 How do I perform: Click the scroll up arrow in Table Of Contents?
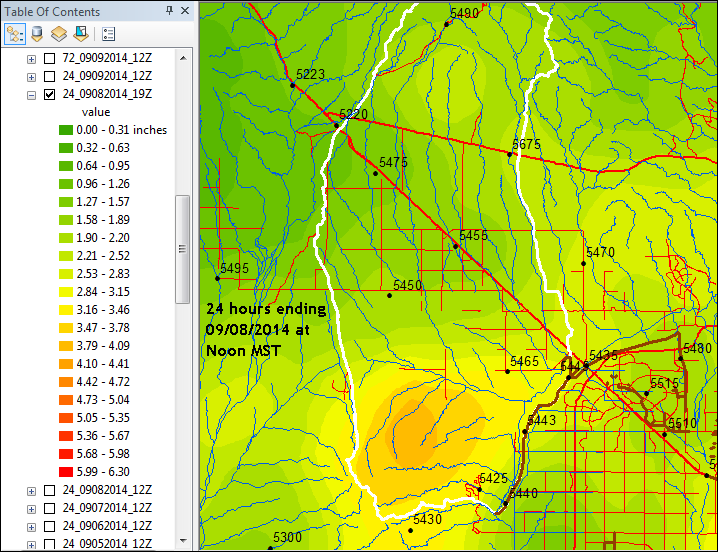[183, 58]
